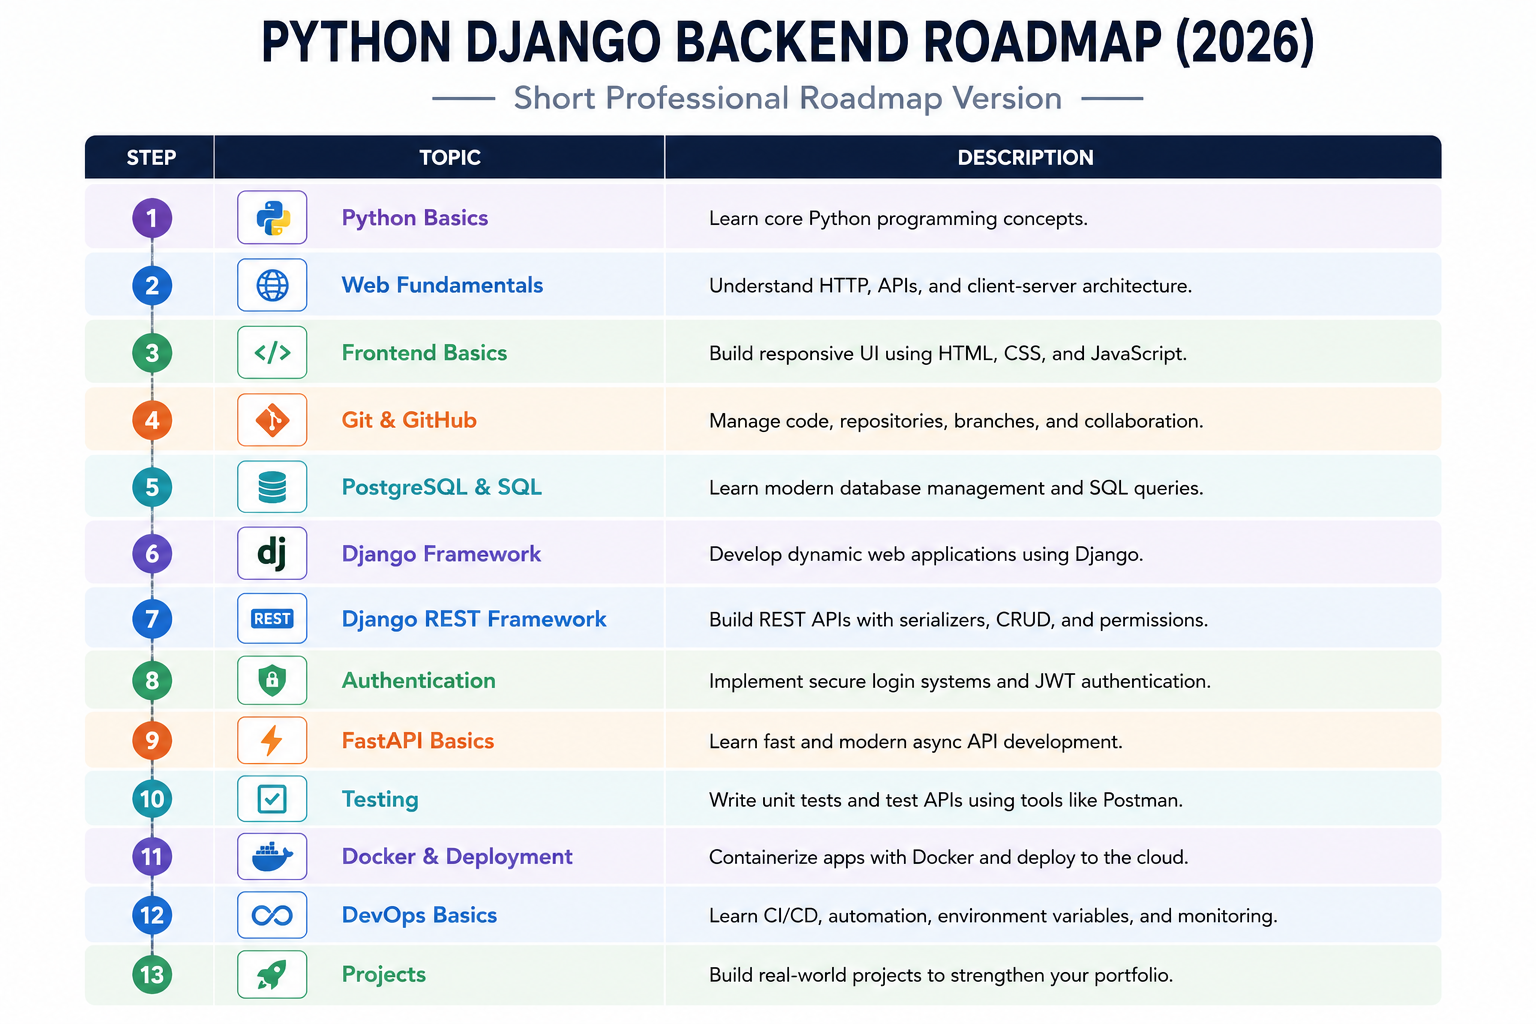This screenshot has height=1024, width=1536.
Task: Click the Git logo icon
Action: pos(272,420)
